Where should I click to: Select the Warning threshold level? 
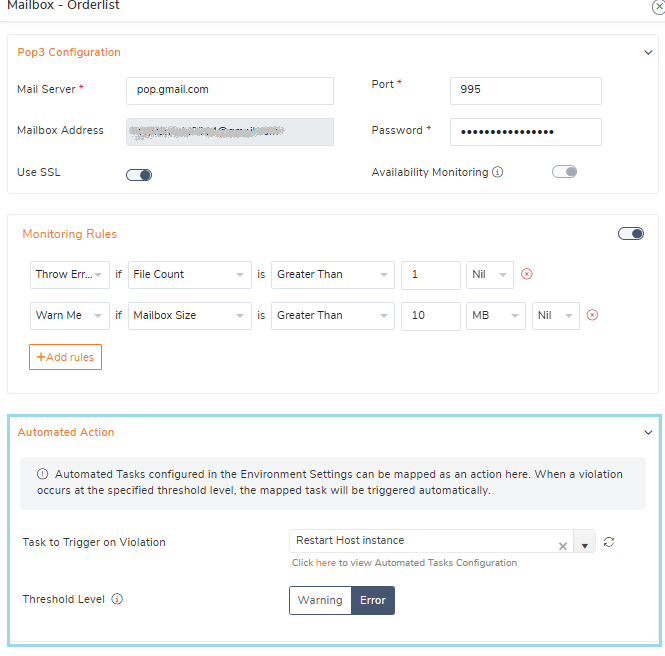coord(320,600)
